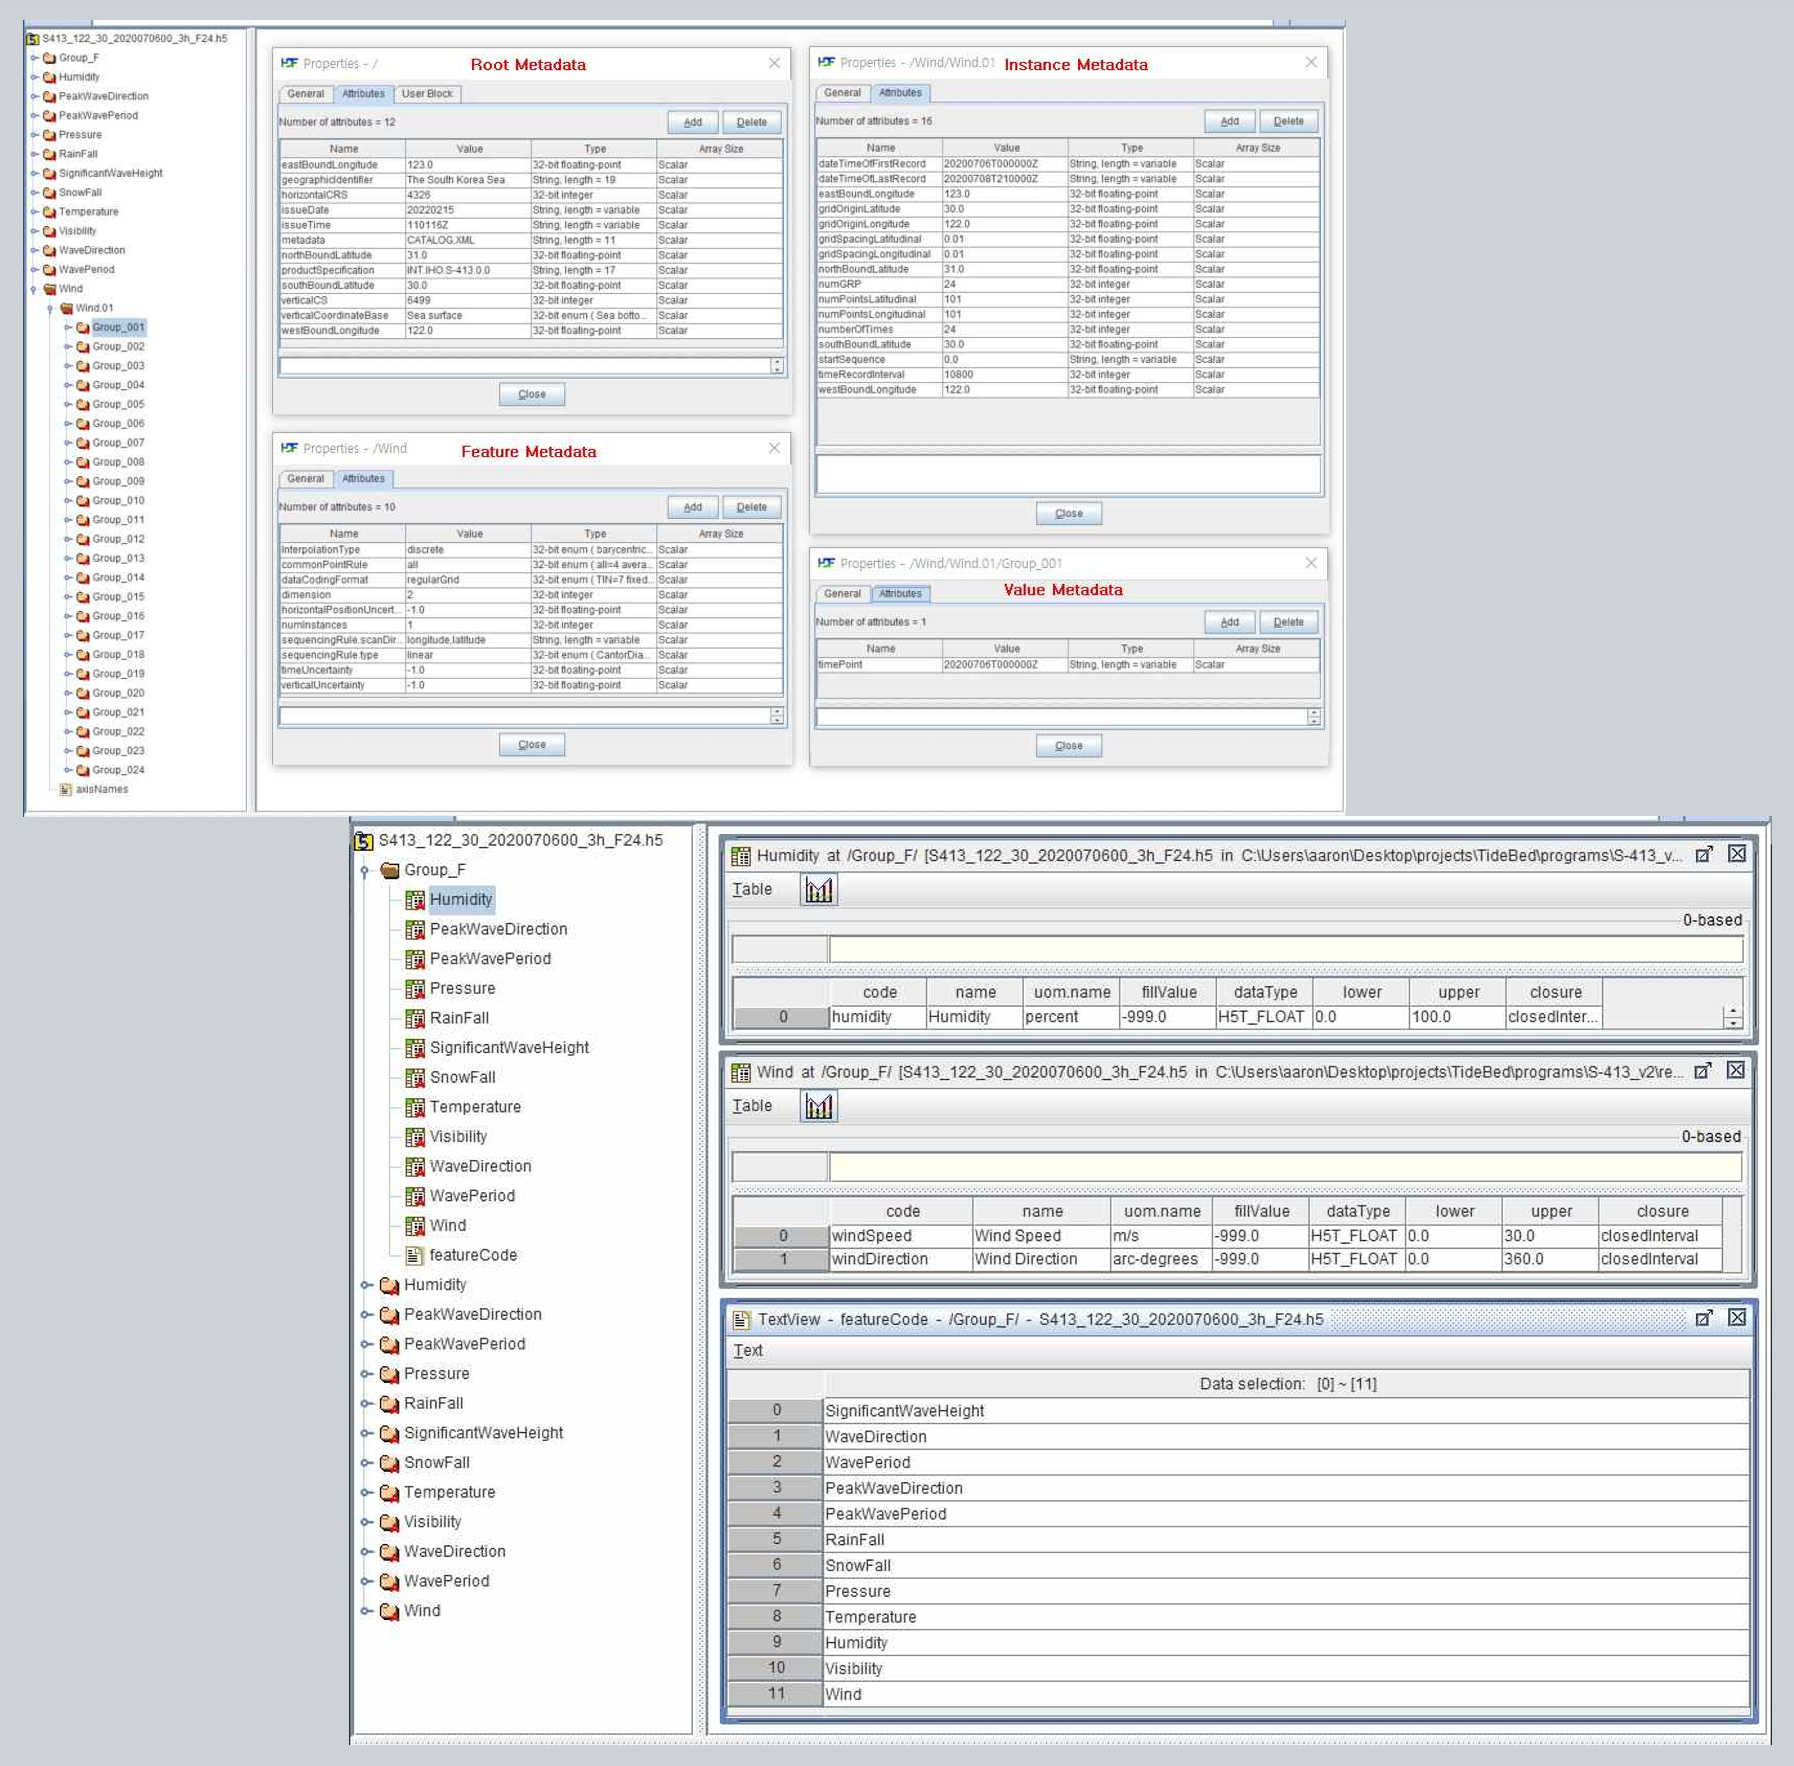Screen dimensions: 1794x1766
Task: Click timePoint attribute in Value Metadata
Action: [1067, 665]
